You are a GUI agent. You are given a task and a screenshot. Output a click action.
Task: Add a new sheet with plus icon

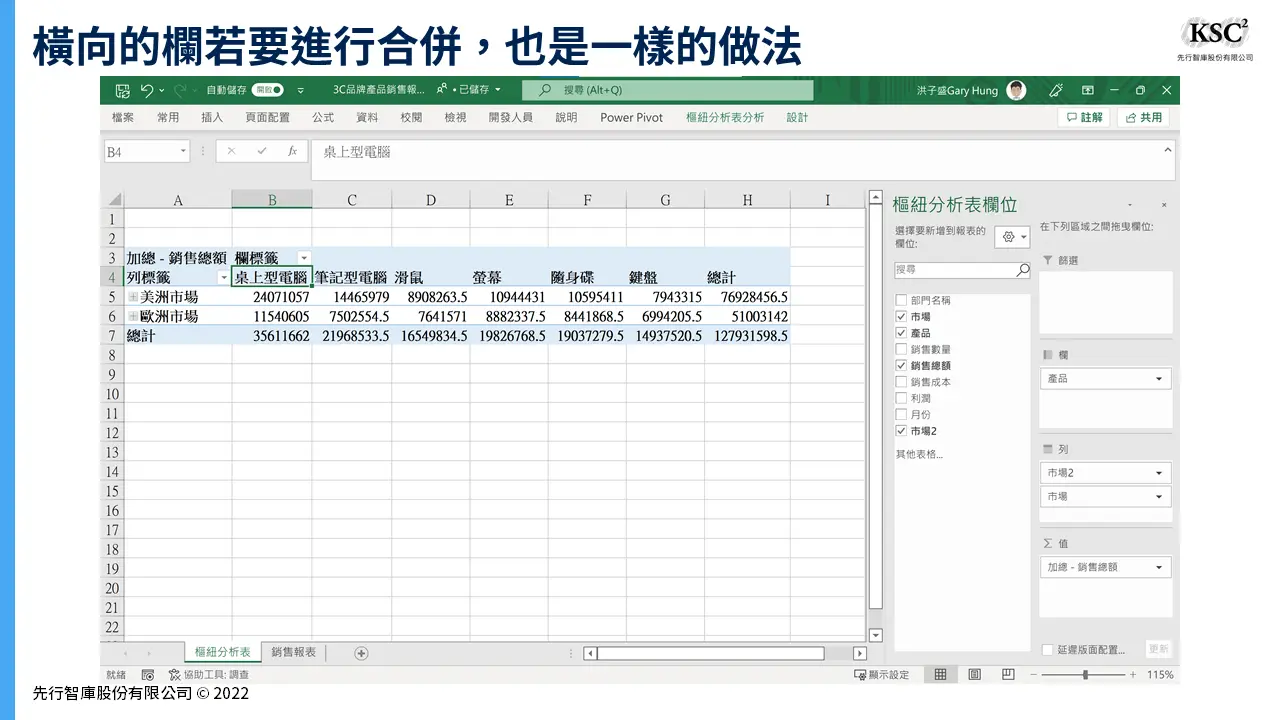pos(361,653)
